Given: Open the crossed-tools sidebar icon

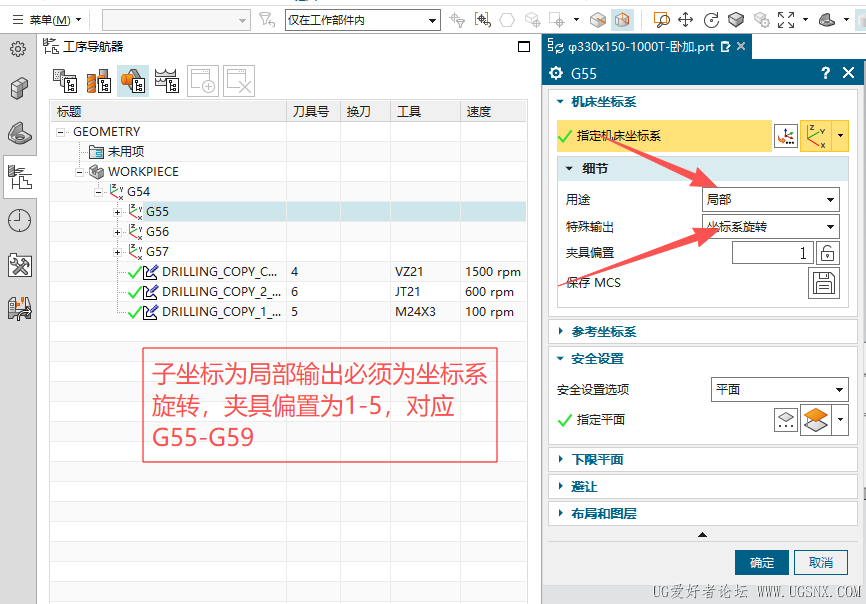Looking at the screenshot, I should [20, 266].
